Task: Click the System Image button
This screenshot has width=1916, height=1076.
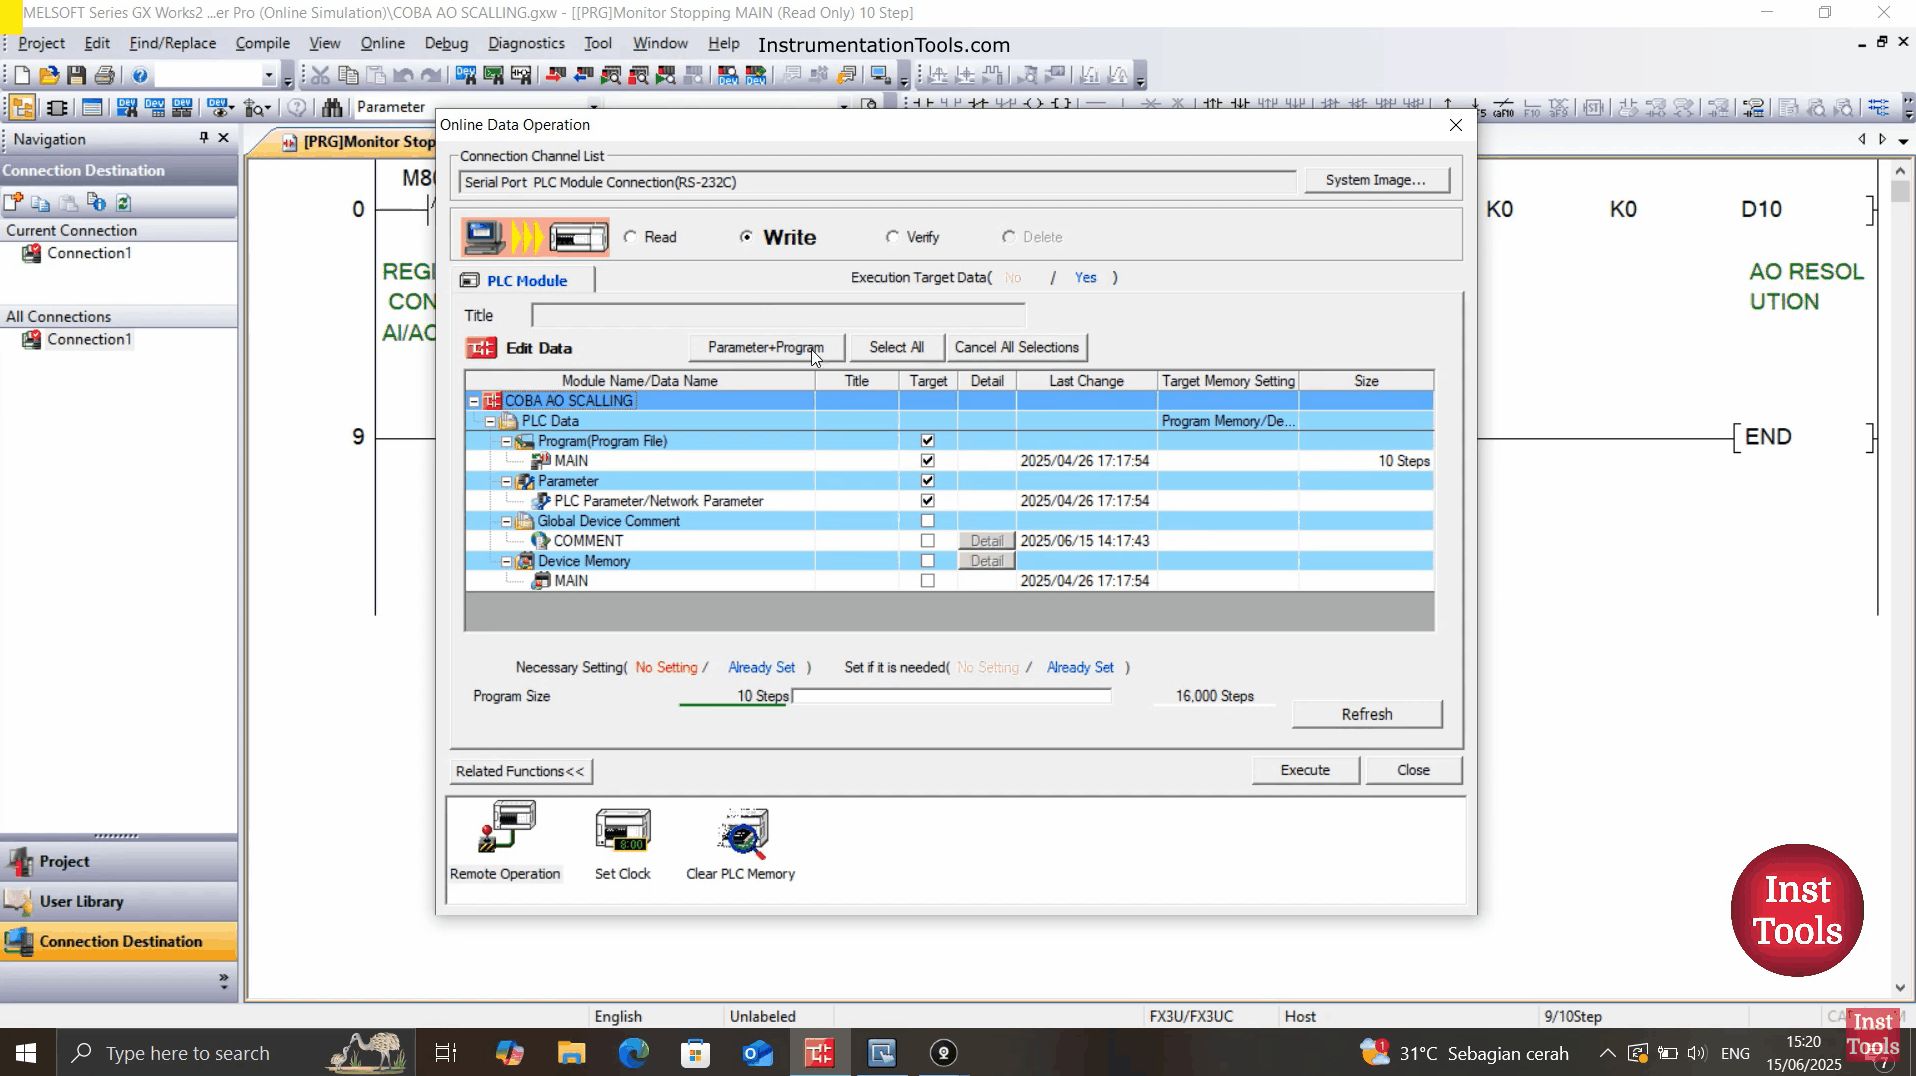Action: pos(1375,180)
